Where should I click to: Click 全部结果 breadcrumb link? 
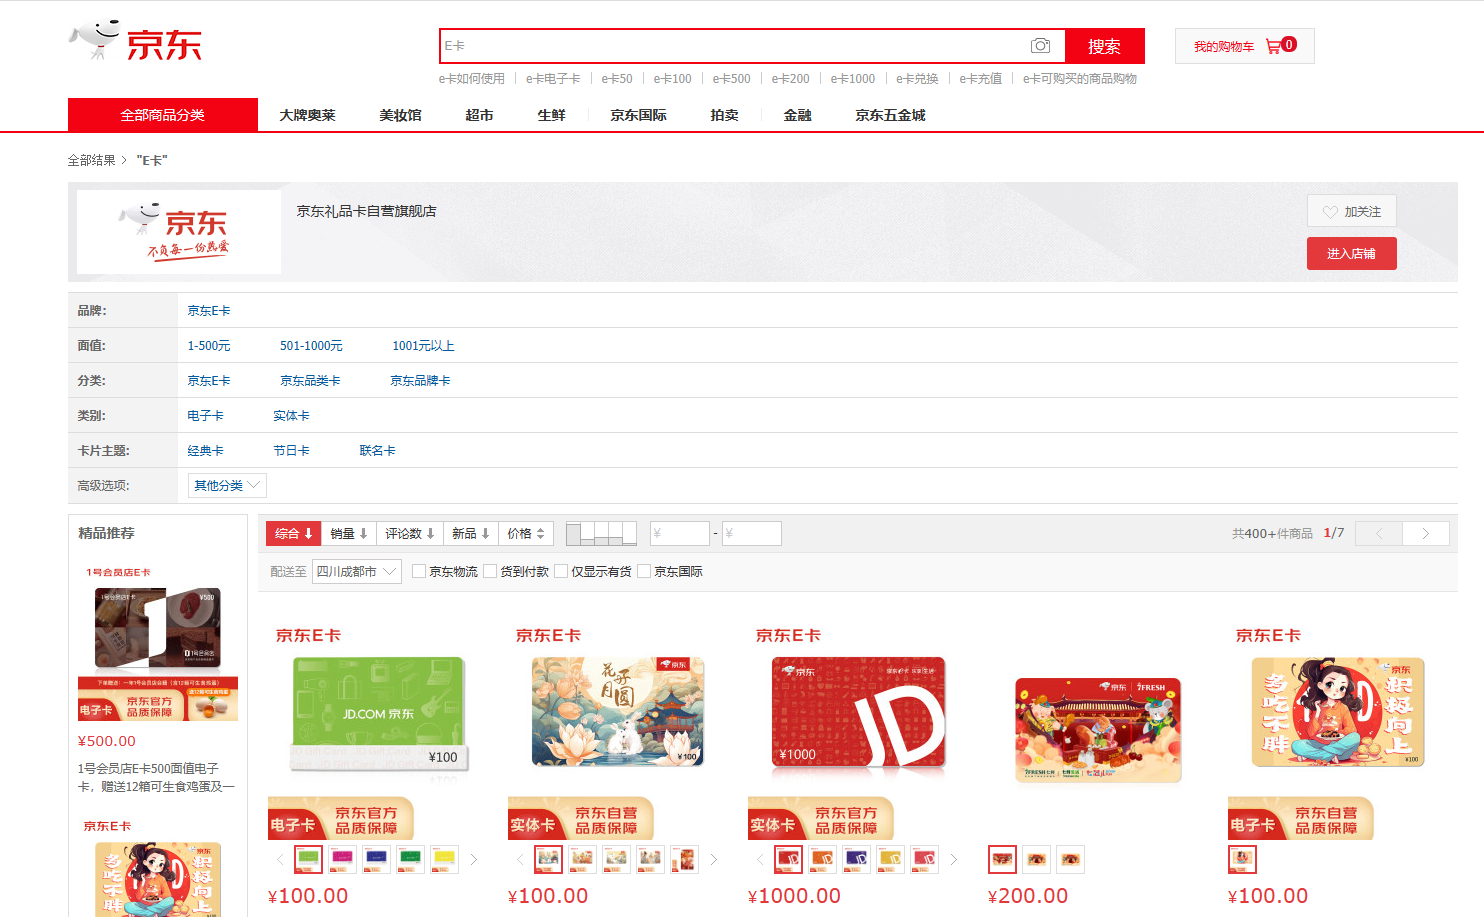pos(91,160)
